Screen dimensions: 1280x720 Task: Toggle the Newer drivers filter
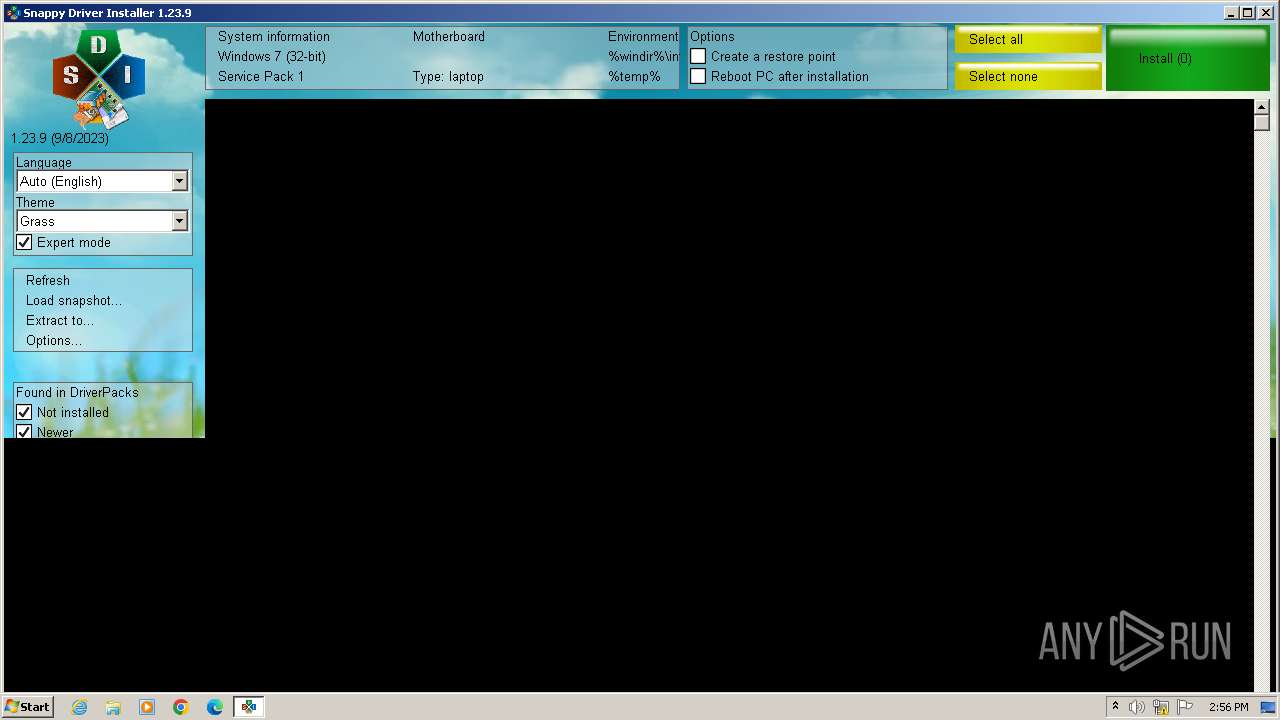25,432
